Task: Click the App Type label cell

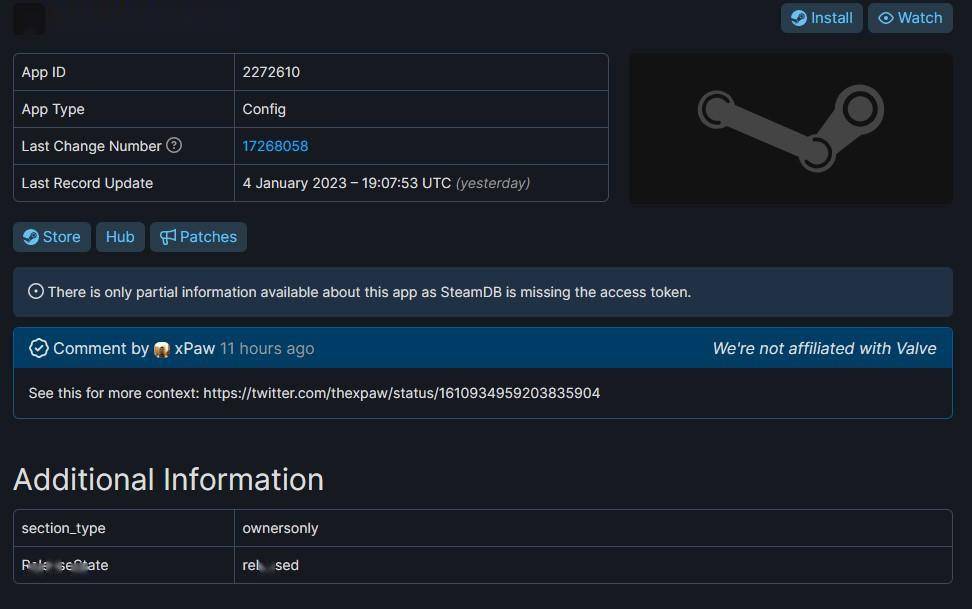Action: pos(124,109)
